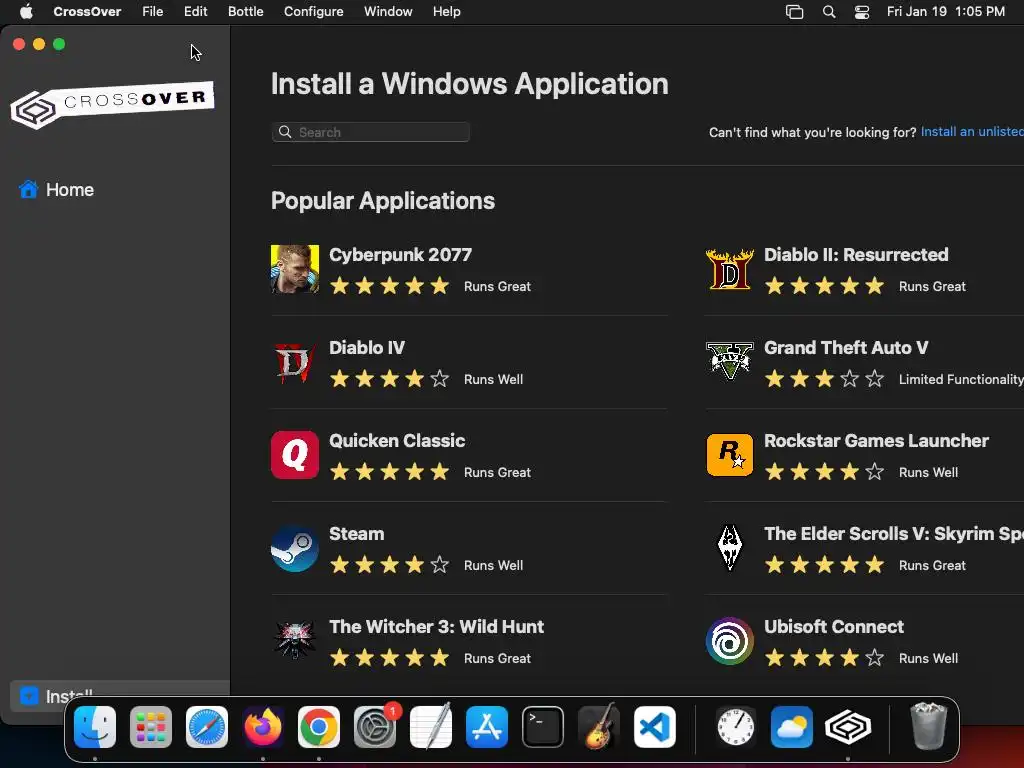This screenshot has width=1024, height=768.
Task: Open App Store from the dock
Action: click(x=487, y=727)
